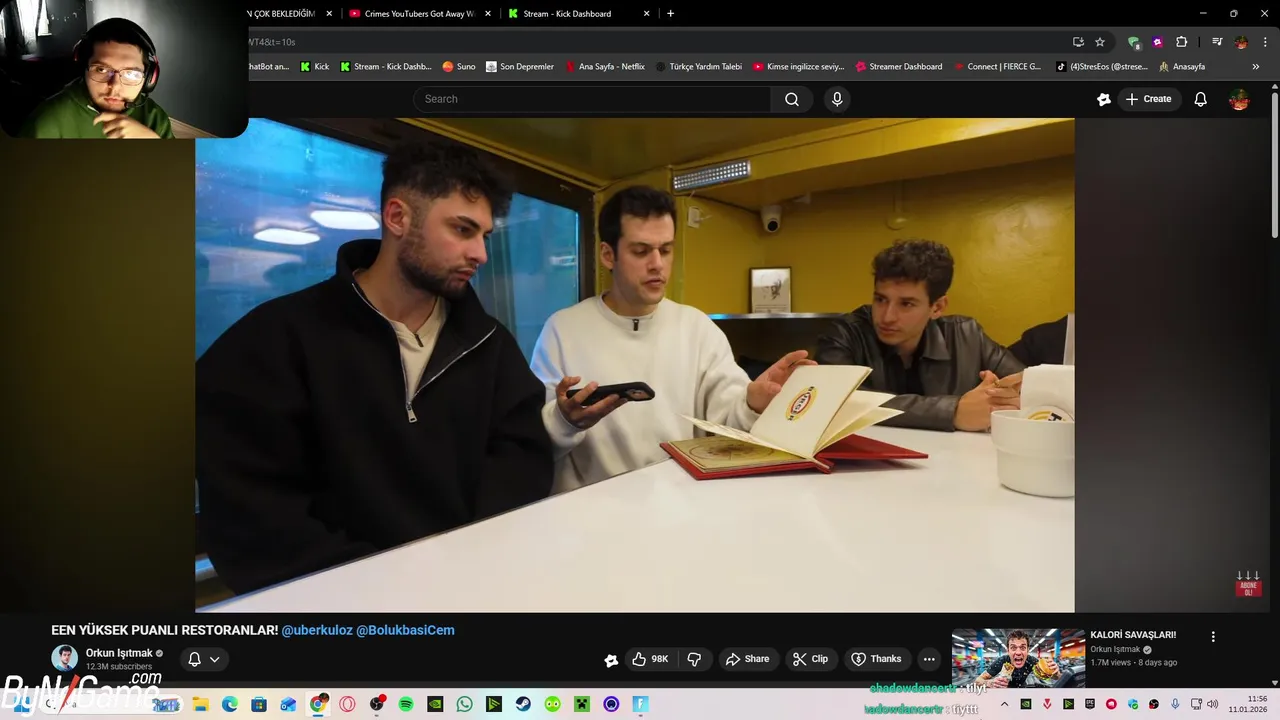Click the playing video frame
Image resolution: width=1280 pixels, height=720 pixels.
pyautogui.click(x=635, y=365)
